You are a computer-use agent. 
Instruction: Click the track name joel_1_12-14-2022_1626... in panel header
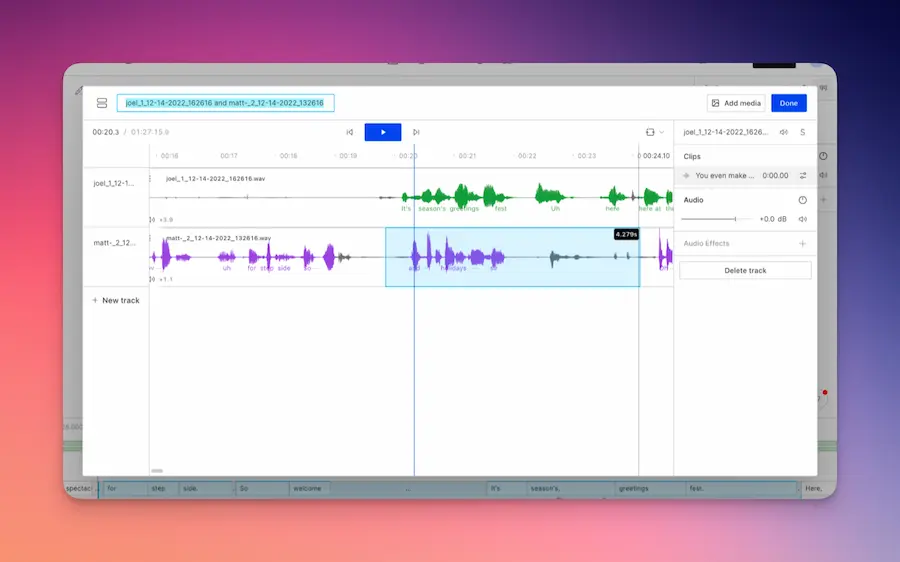(x=725, y=132)
